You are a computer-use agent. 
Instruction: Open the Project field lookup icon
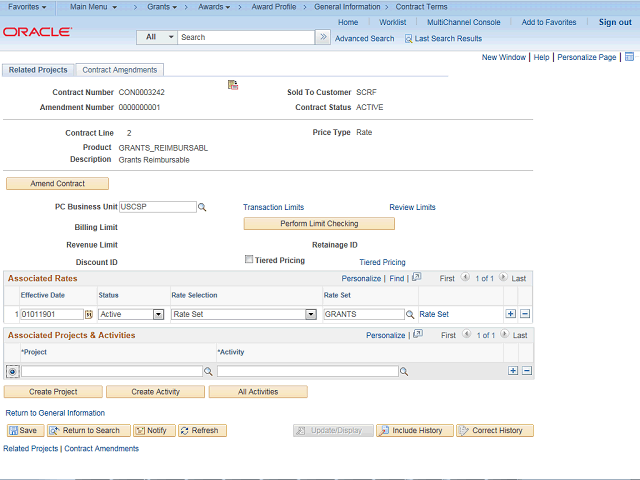coord(208,371)
